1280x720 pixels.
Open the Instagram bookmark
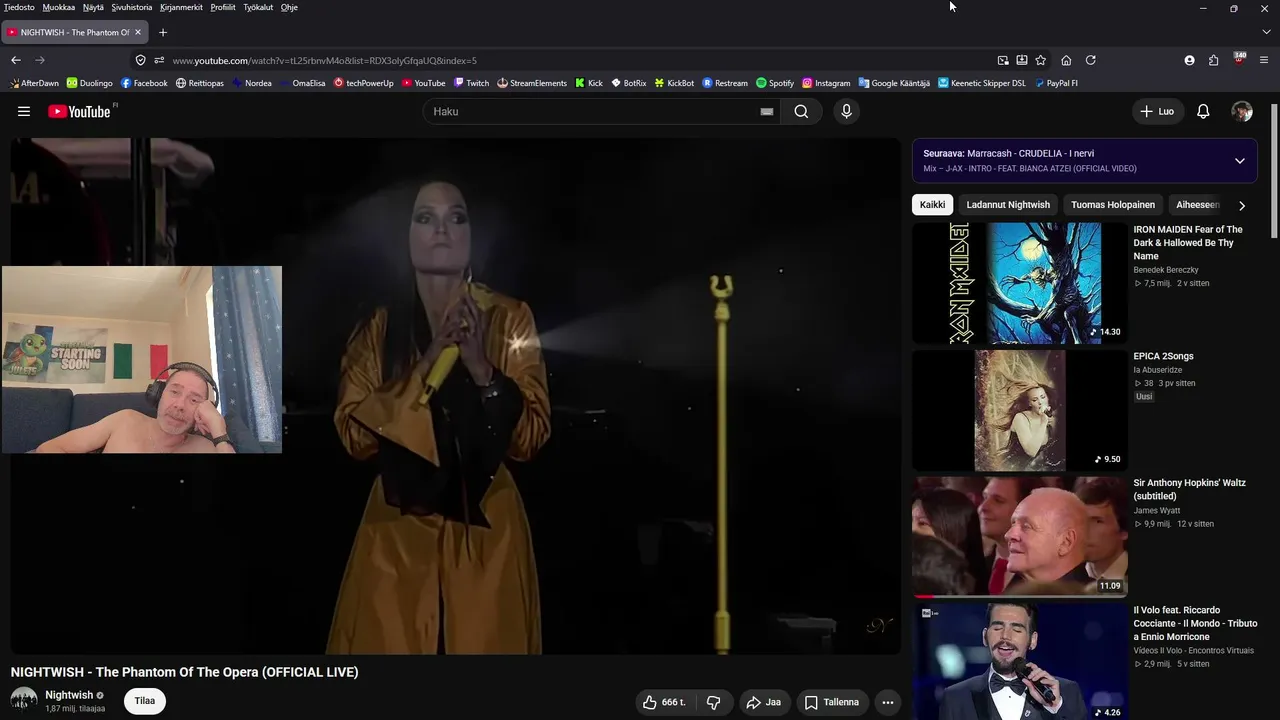(x=826, y=83)
